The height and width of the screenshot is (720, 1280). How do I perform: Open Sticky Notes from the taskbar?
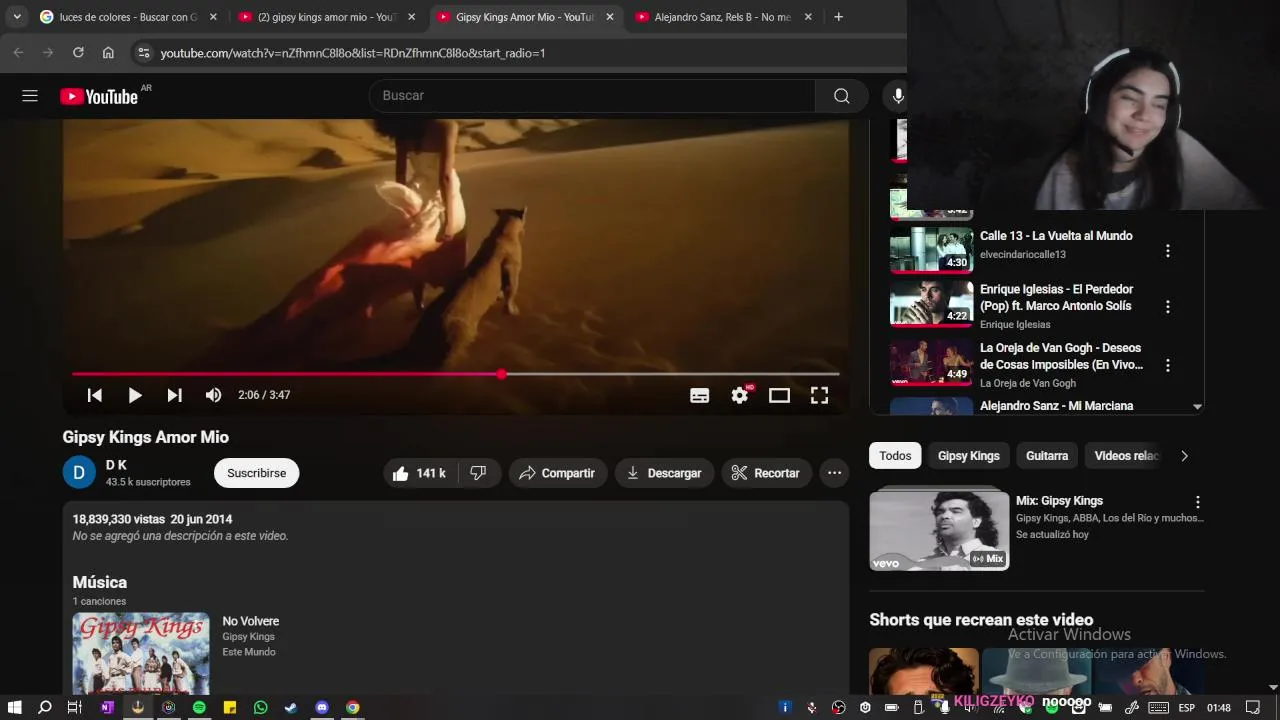[230, 707]
